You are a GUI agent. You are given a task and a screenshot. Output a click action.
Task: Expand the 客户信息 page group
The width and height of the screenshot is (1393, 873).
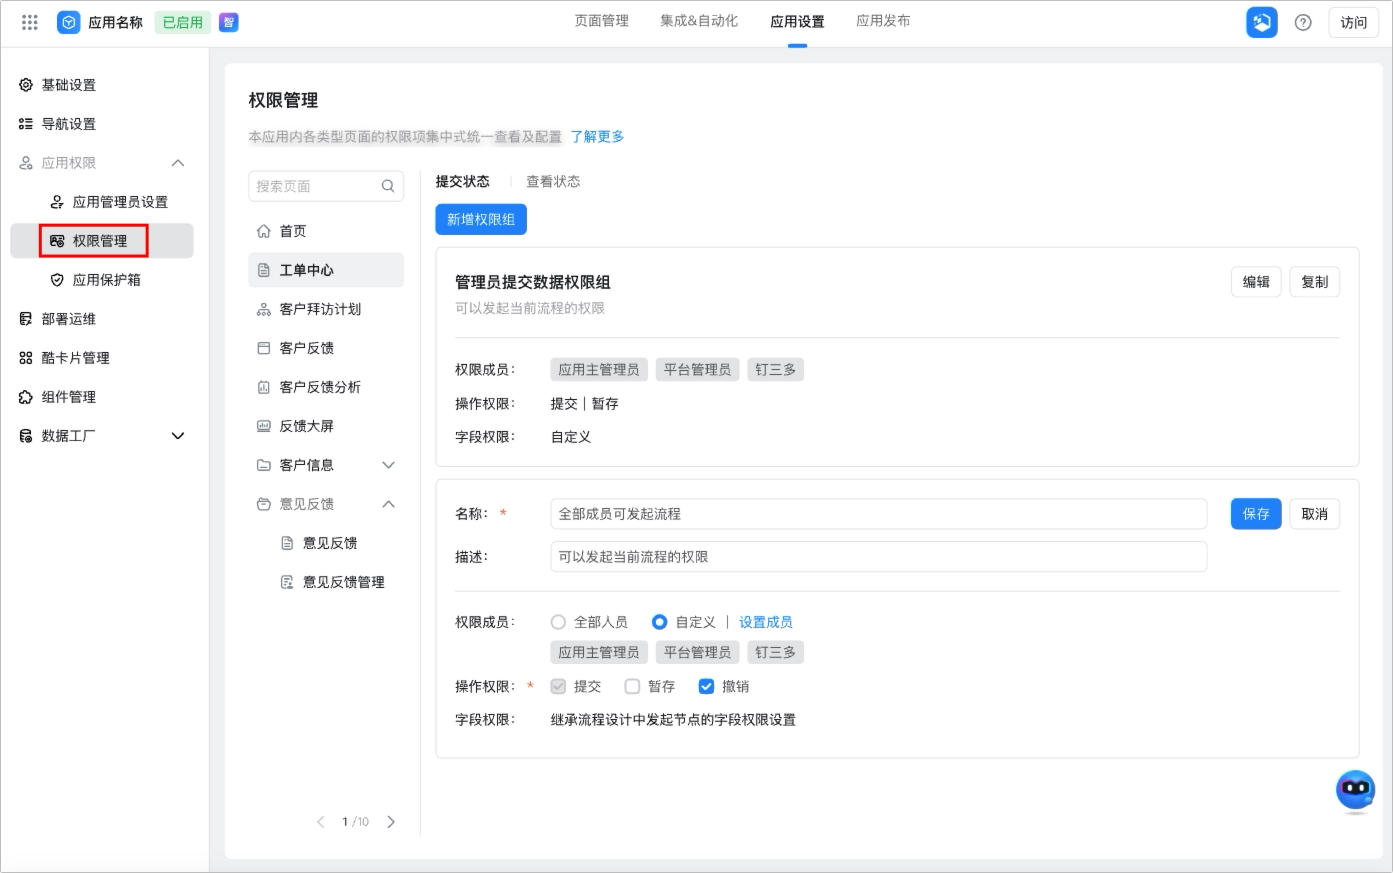pyautogui.click(x=389, y=465)
